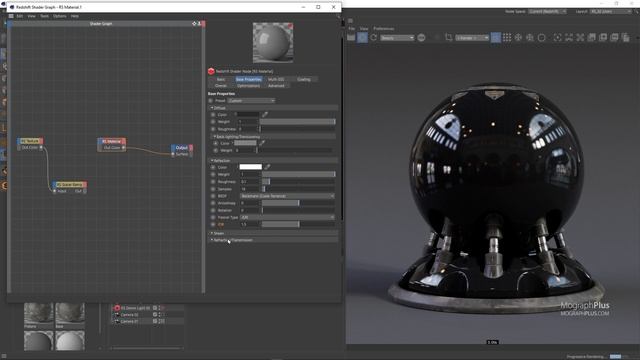
Task: Toggle the Rotation animation dot
Action: pos(213,210)
